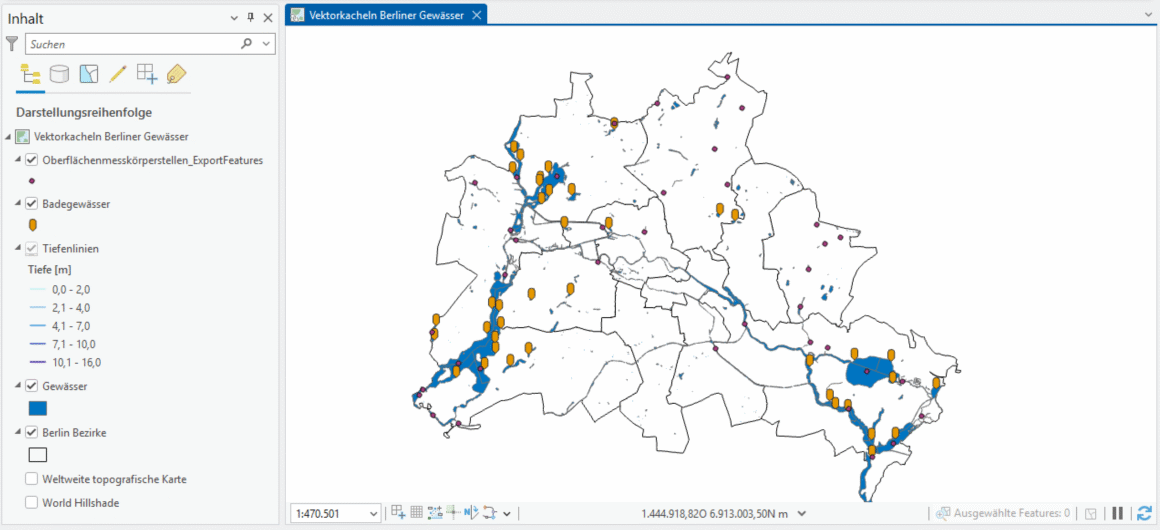Uncheck the Badegewässer layer
Viewport: 1160px width, 530px height.
click(32, 204)
